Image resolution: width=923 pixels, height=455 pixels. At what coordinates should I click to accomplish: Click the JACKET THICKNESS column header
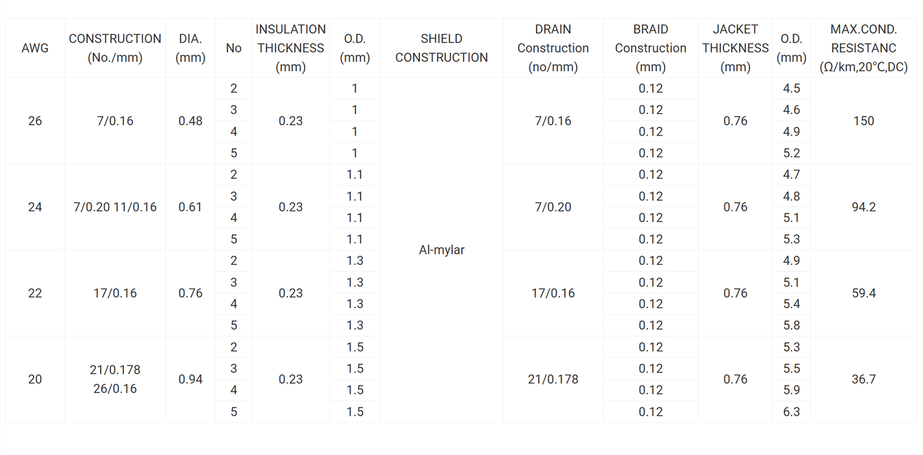[x=735, y=48]
